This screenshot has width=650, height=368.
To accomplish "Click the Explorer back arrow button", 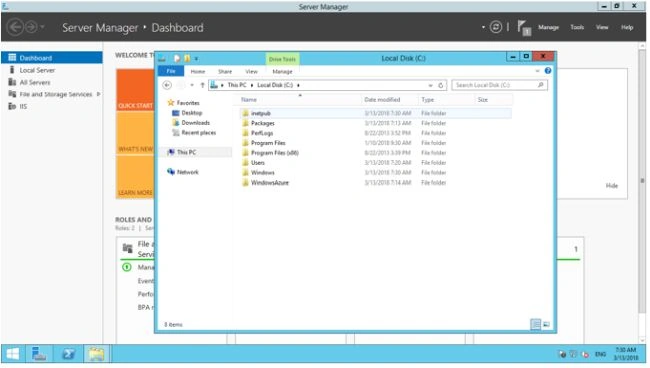I will [167, 85].
